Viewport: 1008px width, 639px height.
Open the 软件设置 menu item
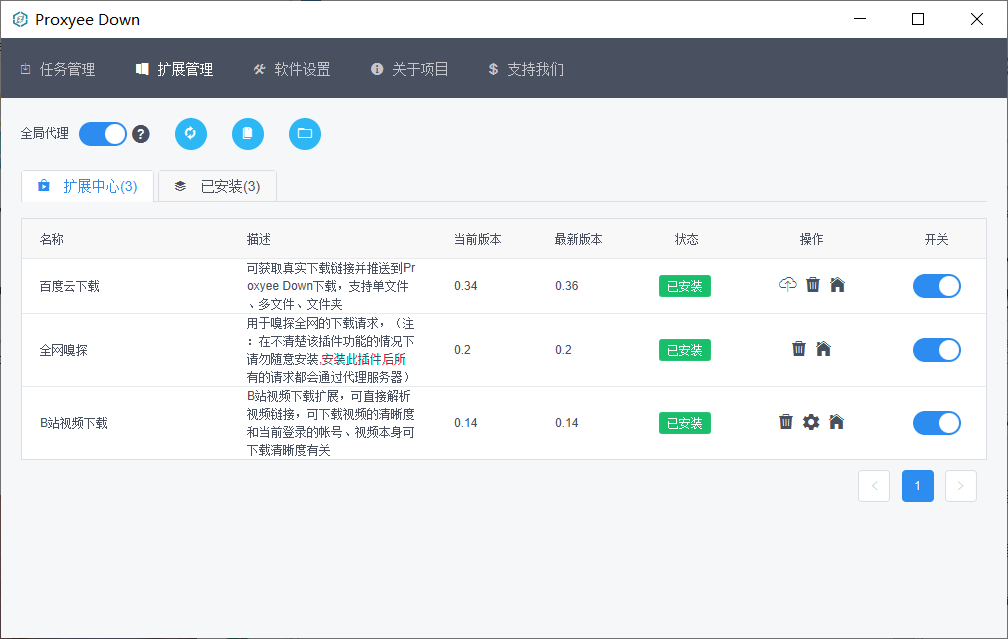point(291,69)
